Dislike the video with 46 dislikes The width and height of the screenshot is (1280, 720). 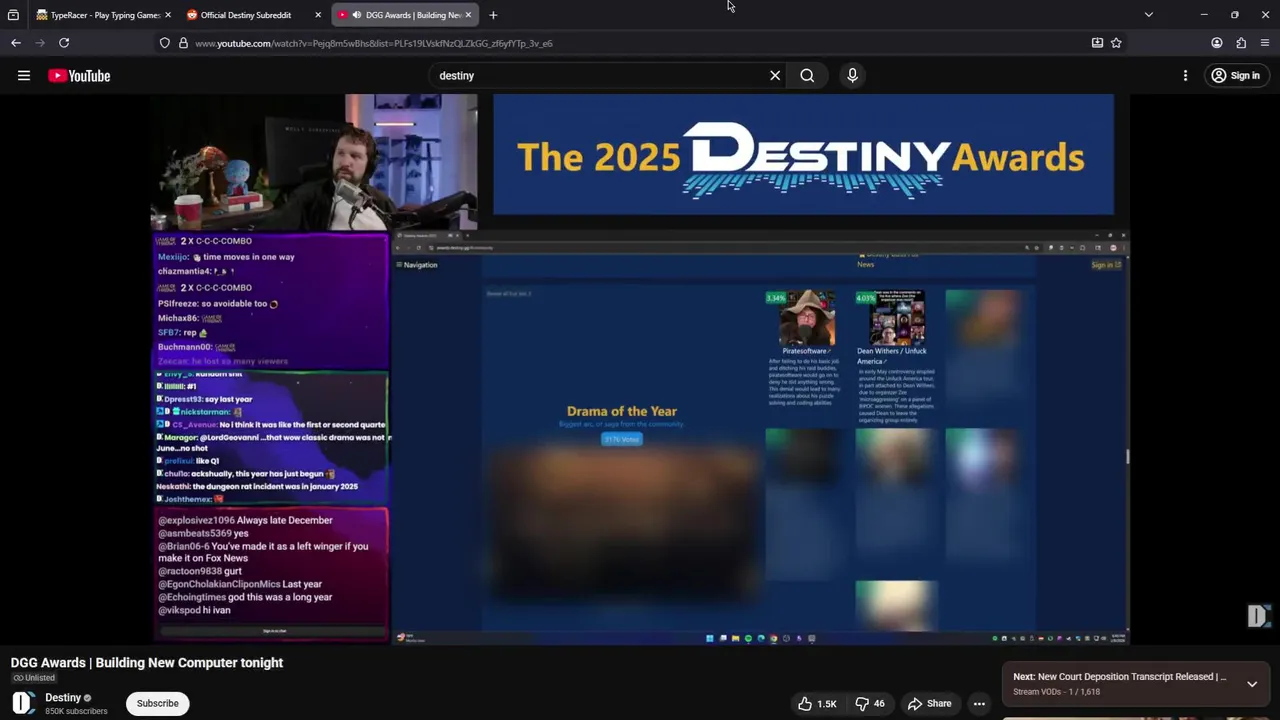point(870,704)
